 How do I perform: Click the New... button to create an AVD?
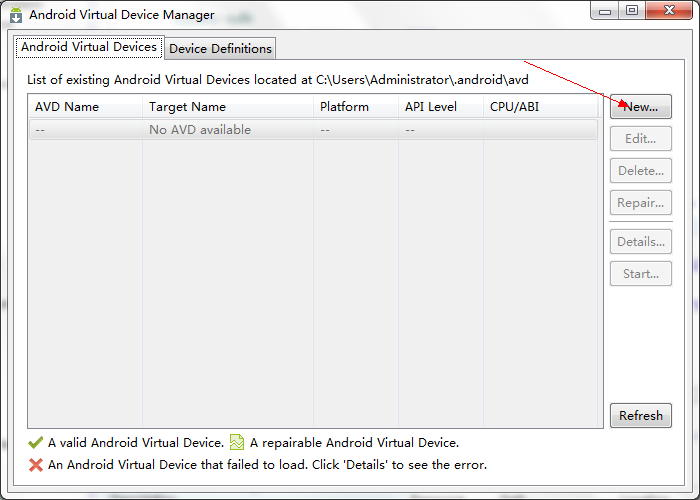[641, 107]
